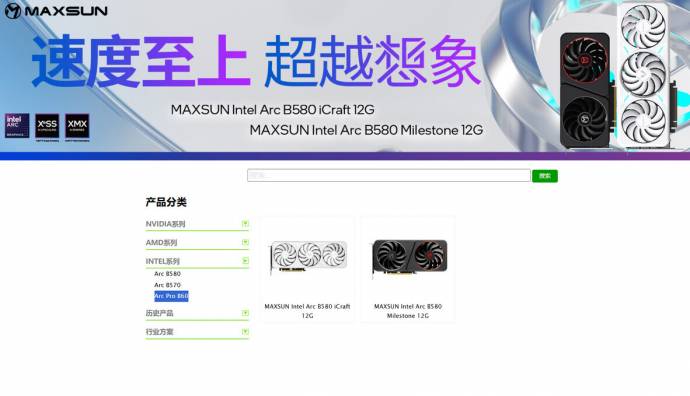Expand the NVIDIA系列 category arrow

tap(246, 224)
